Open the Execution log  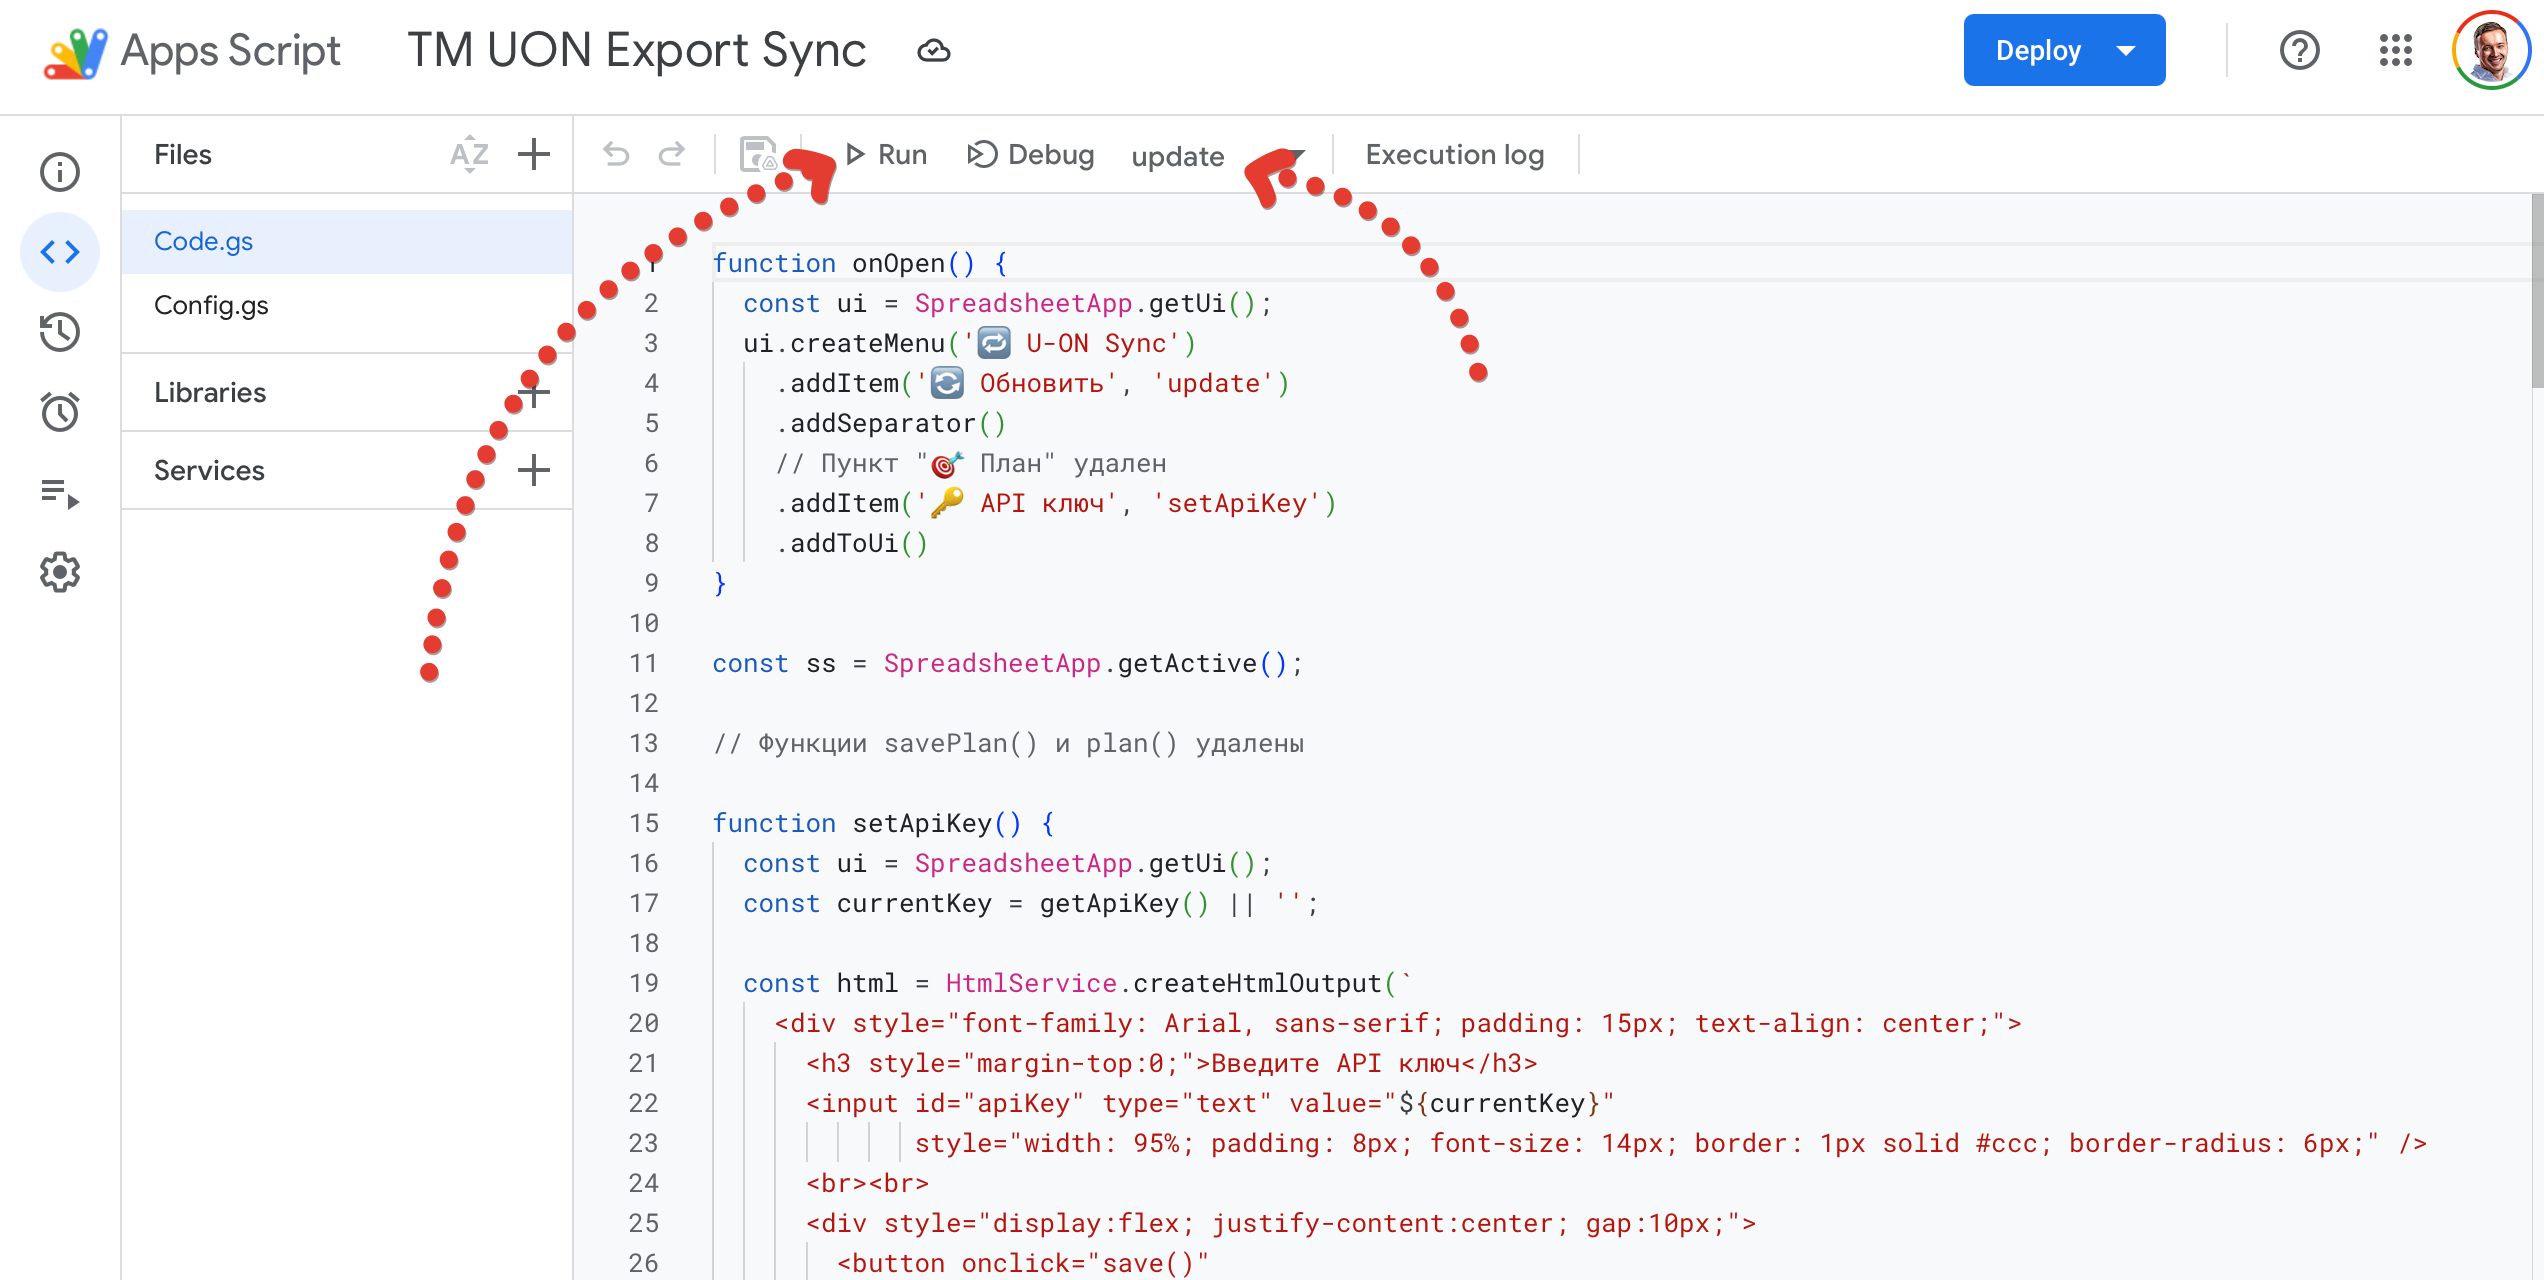tap(1454, 155)
